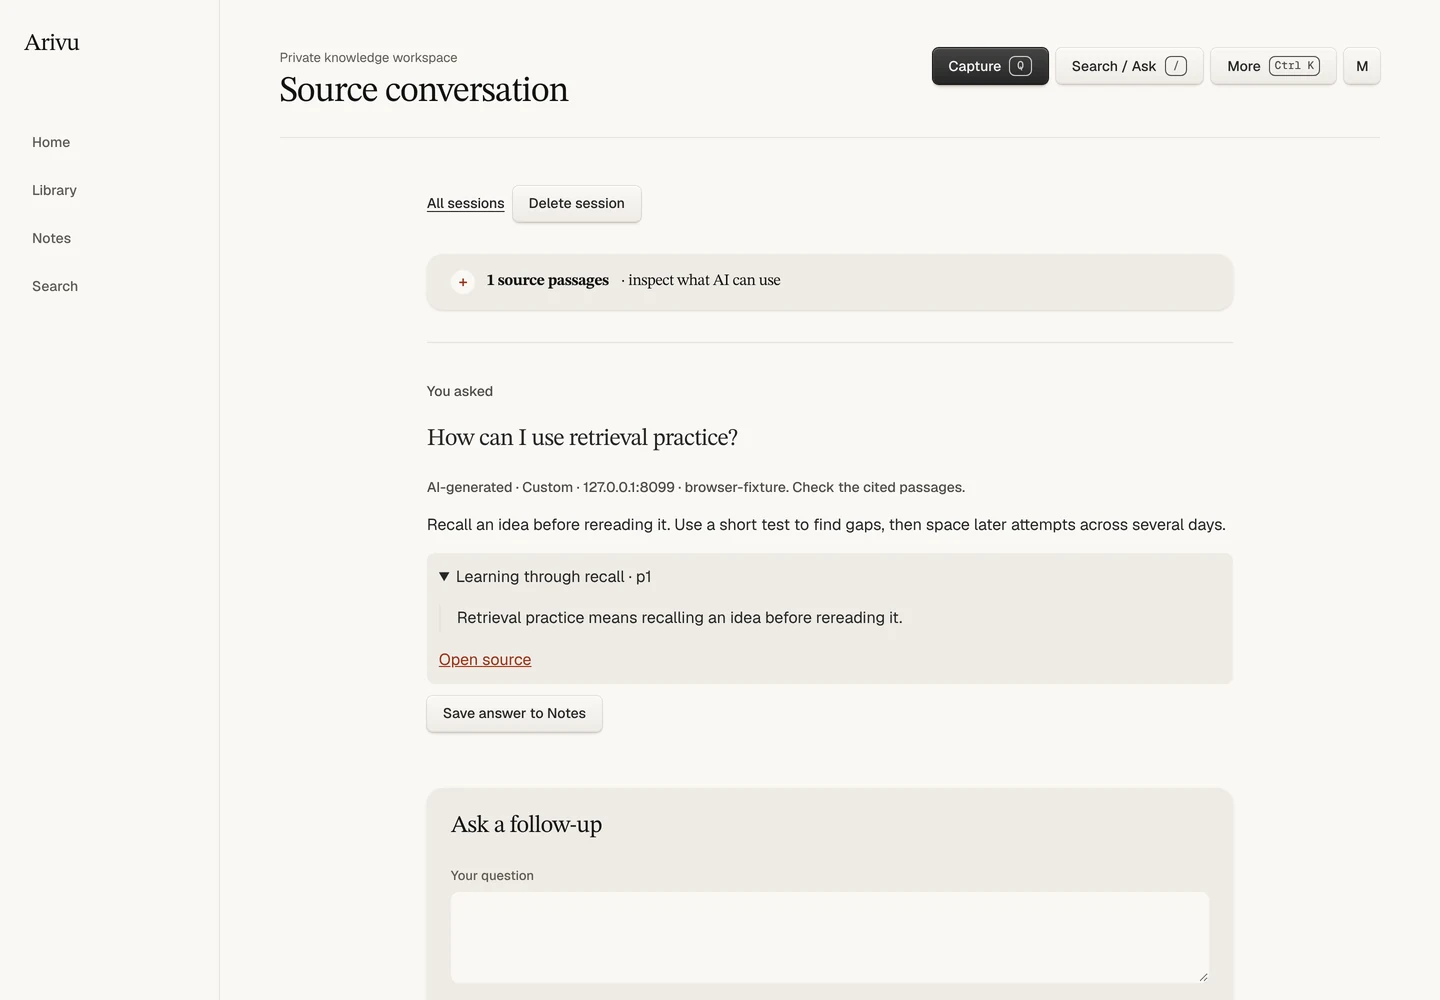Click the AI-generated provenance line
Screen dimensions: 1440x1000
(696, 487)
